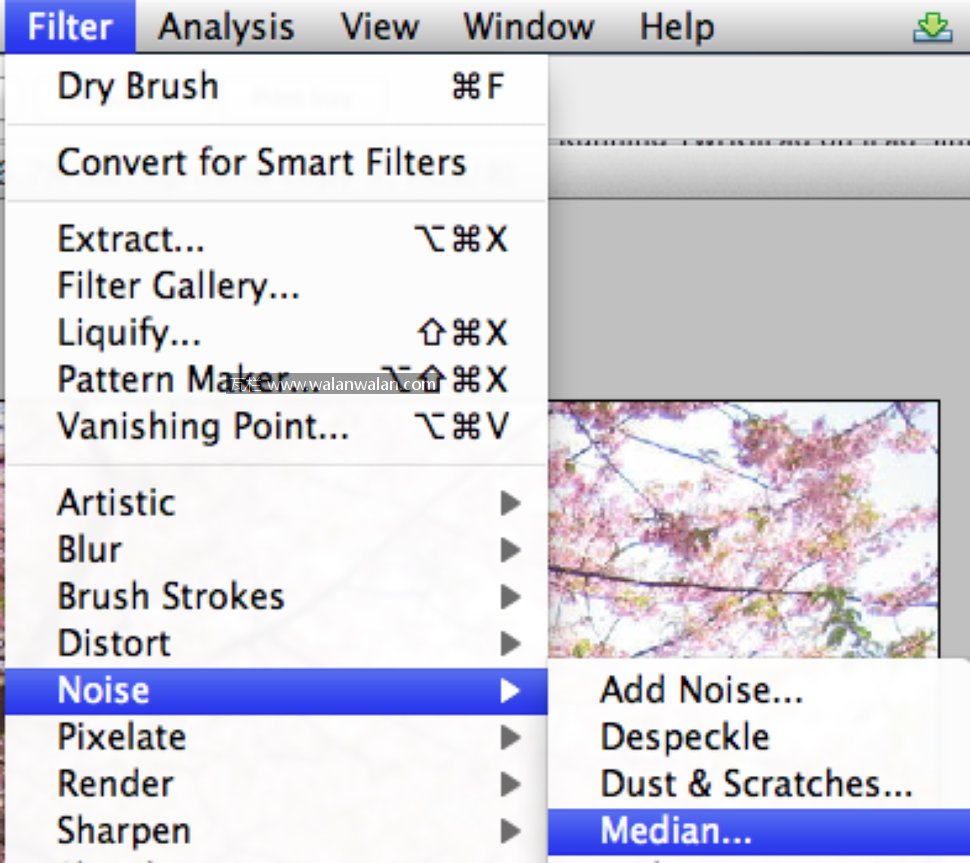Expand the Blur filter submenu

90,549
